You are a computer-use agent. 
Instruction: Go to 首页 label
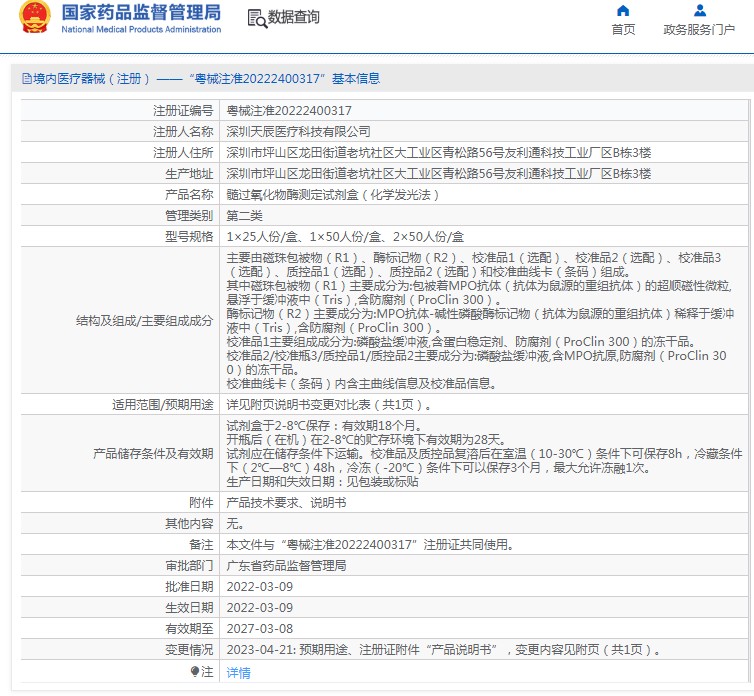(x=623, y=30)
